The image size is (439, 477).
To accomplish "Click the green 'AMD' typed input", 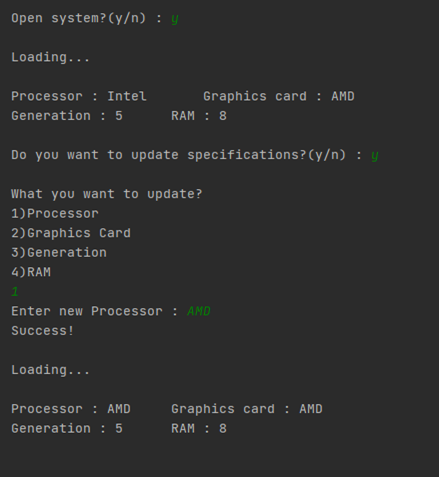I will [199, 311].
